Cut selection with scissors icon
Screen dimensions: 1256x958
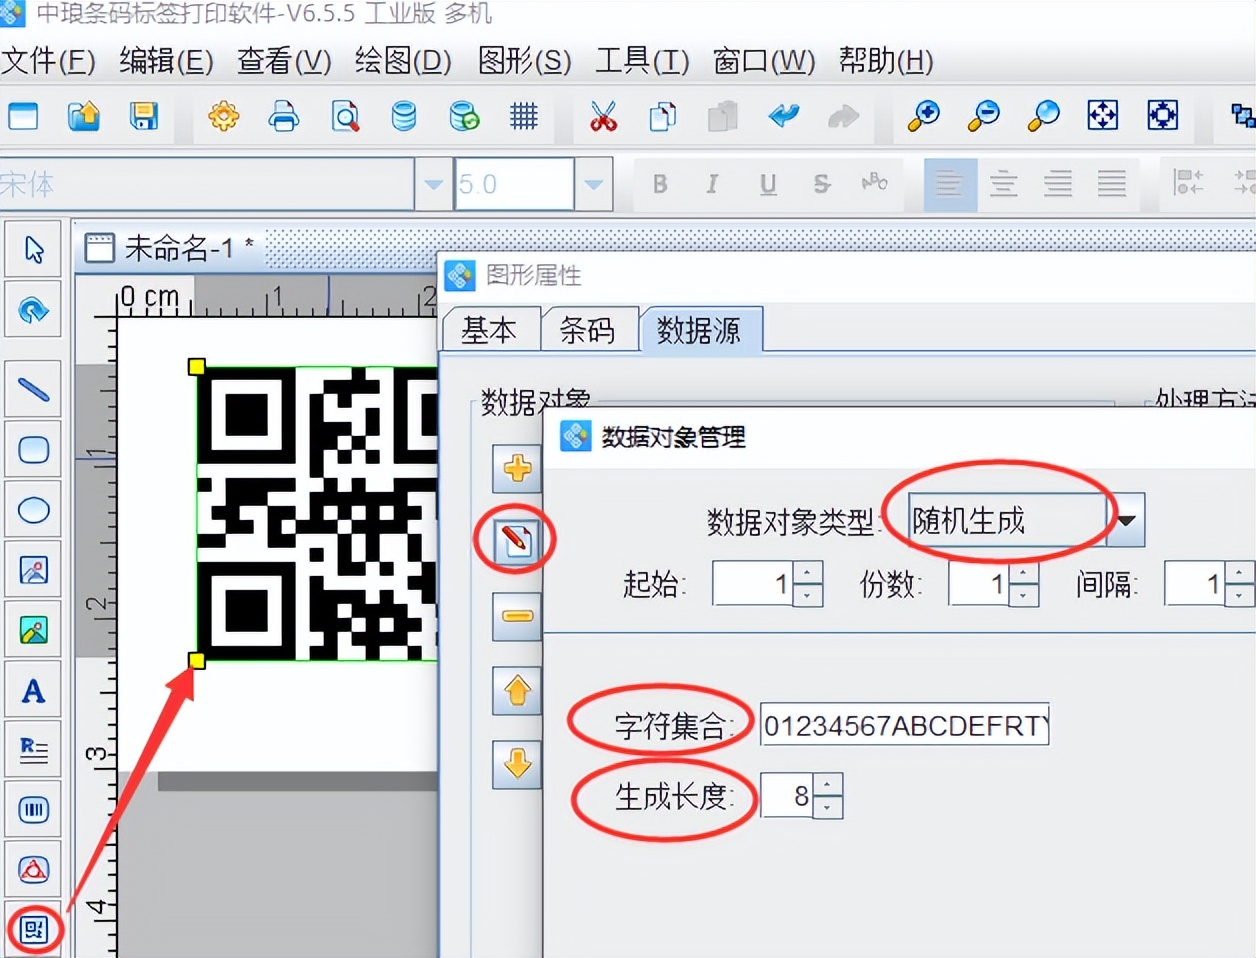(x=603, y=117)
